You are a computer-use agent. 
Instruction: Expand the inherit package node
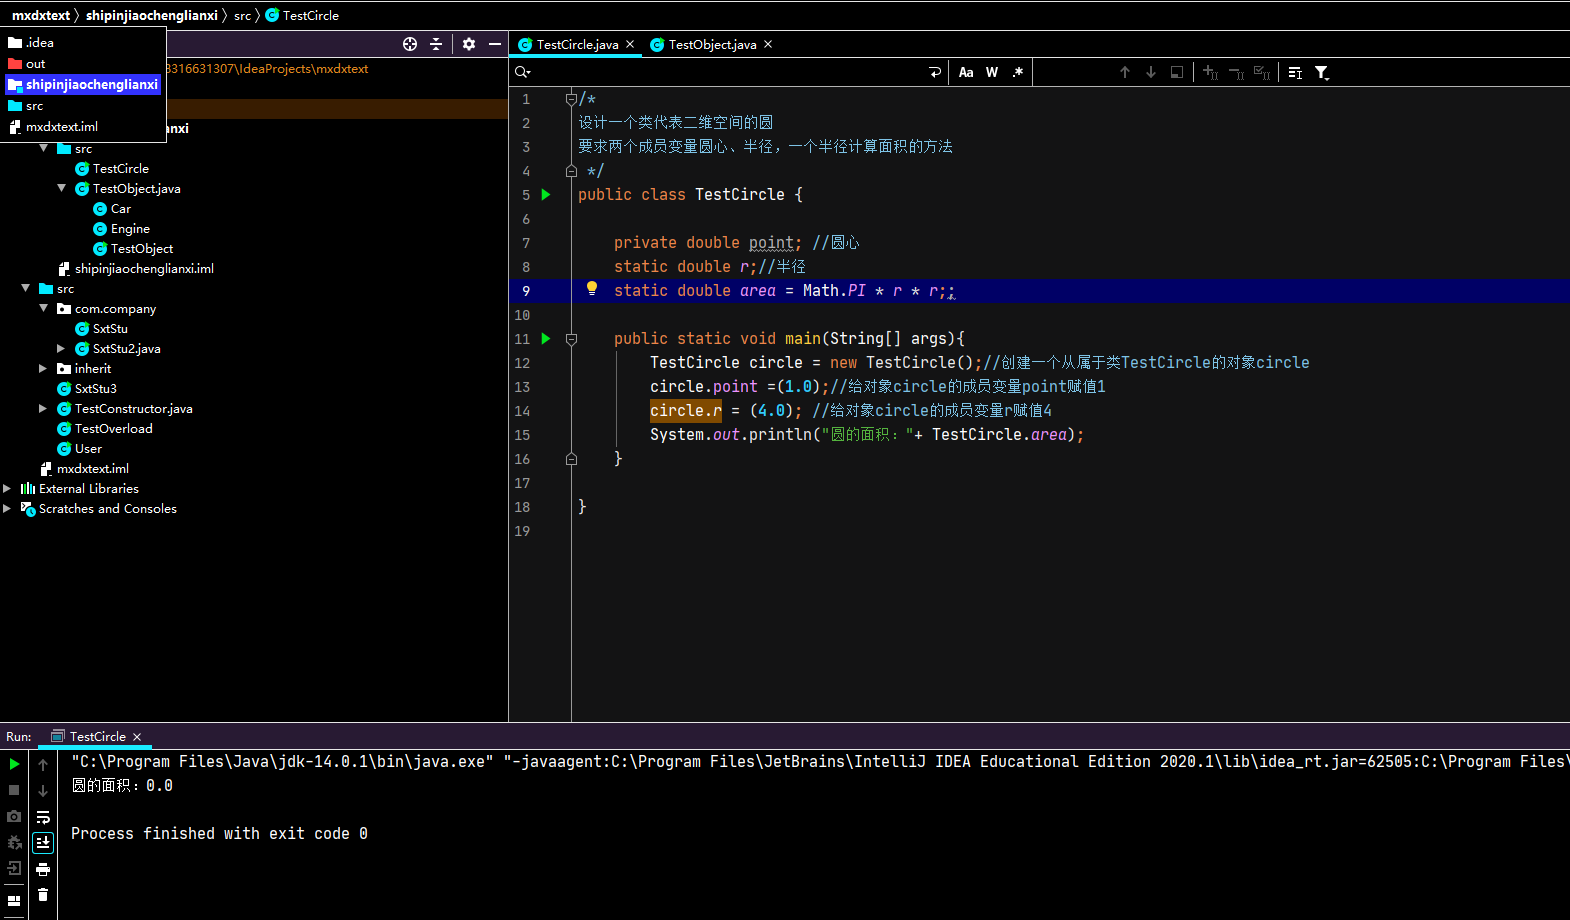pos(44,368)
